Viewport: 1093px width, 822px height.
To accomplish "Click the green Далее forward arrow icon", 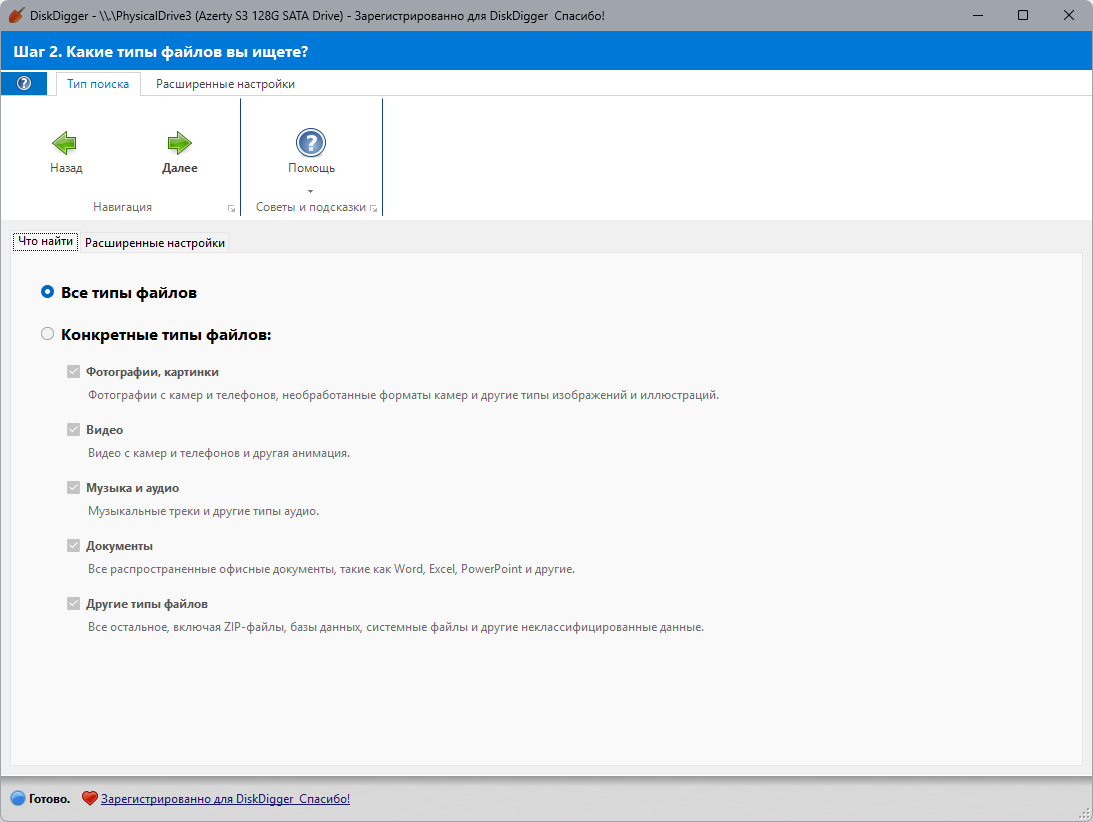I will (x=179, y=143).
